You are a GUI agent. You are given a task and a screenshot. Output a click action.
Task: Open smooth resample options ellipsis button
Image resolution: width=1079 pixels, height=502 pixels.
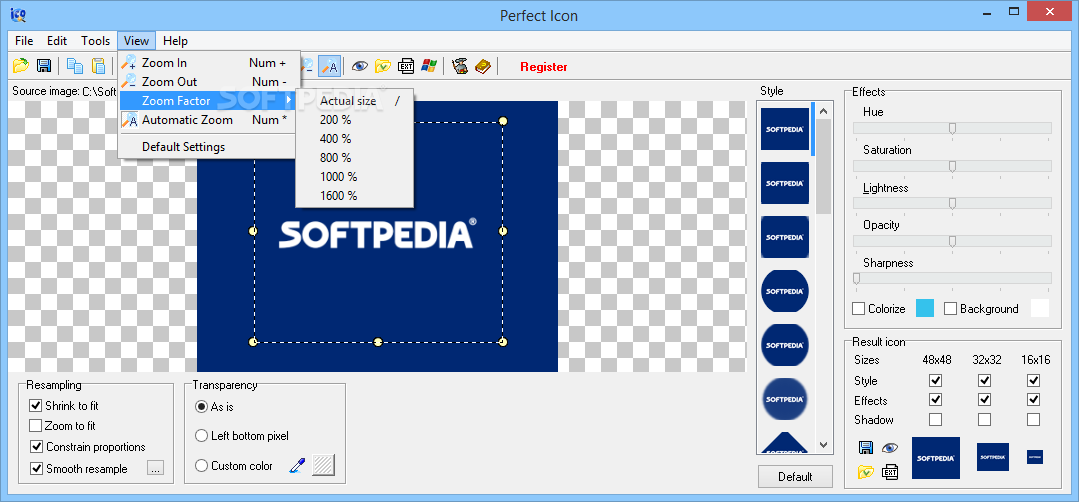156,468
